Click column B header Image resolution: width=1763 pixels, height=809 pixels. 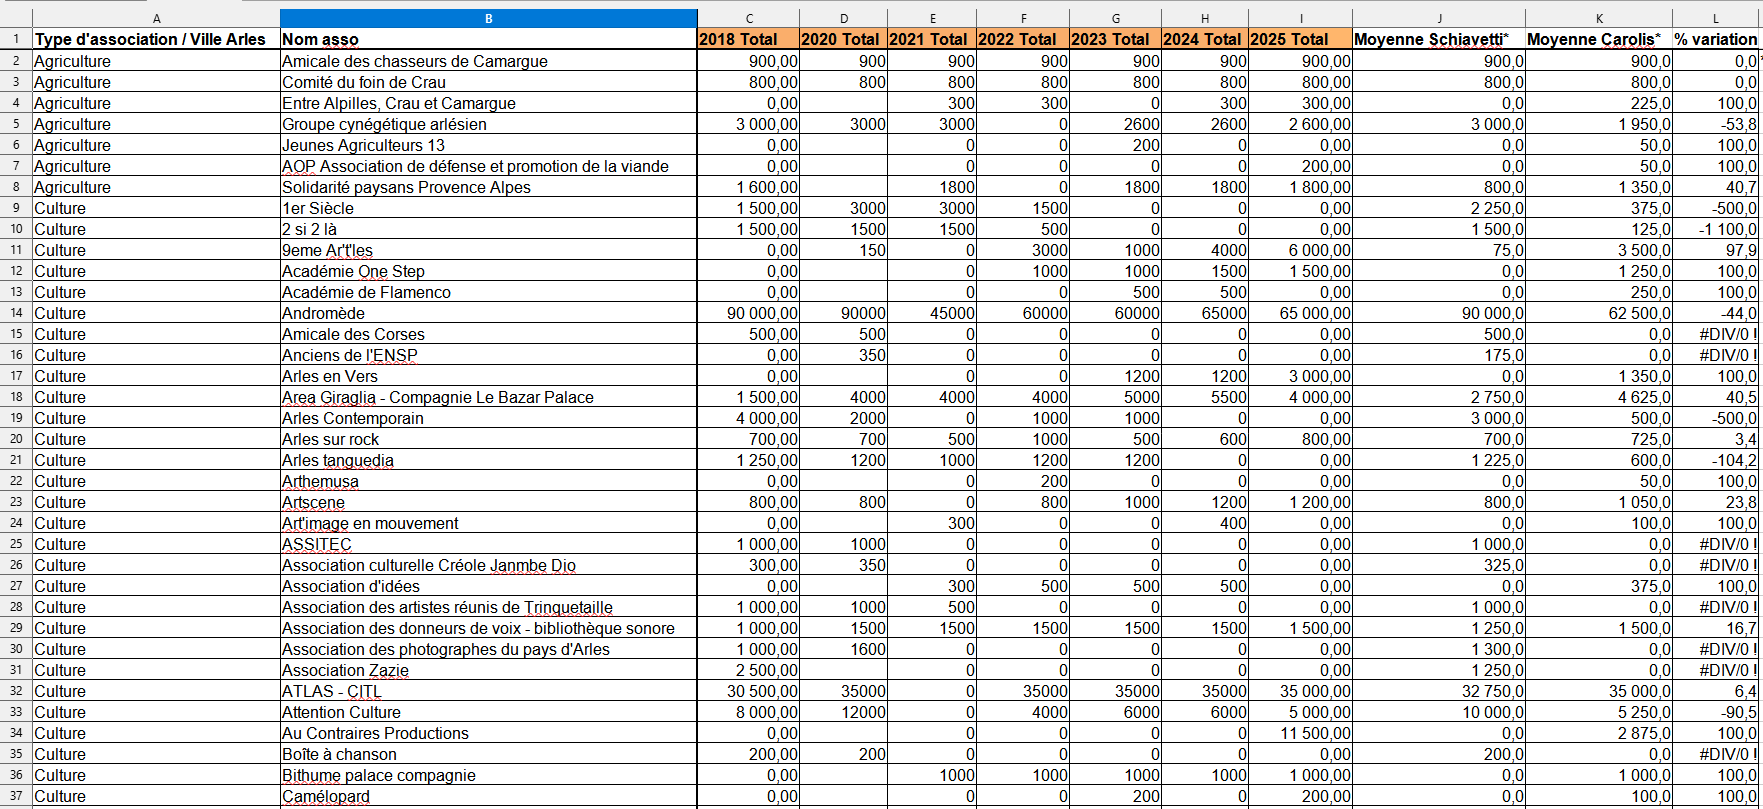(x=488, y=18)
